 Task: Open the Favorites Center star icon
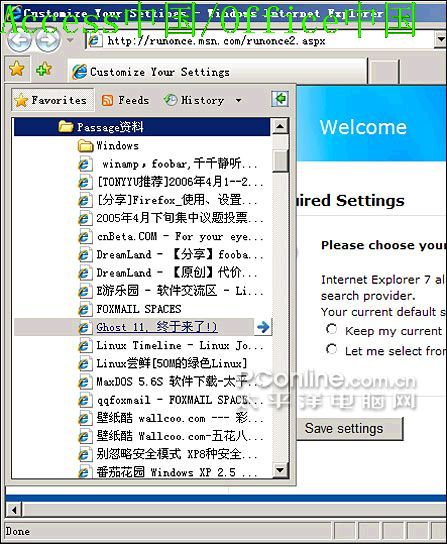coord(17,69)
